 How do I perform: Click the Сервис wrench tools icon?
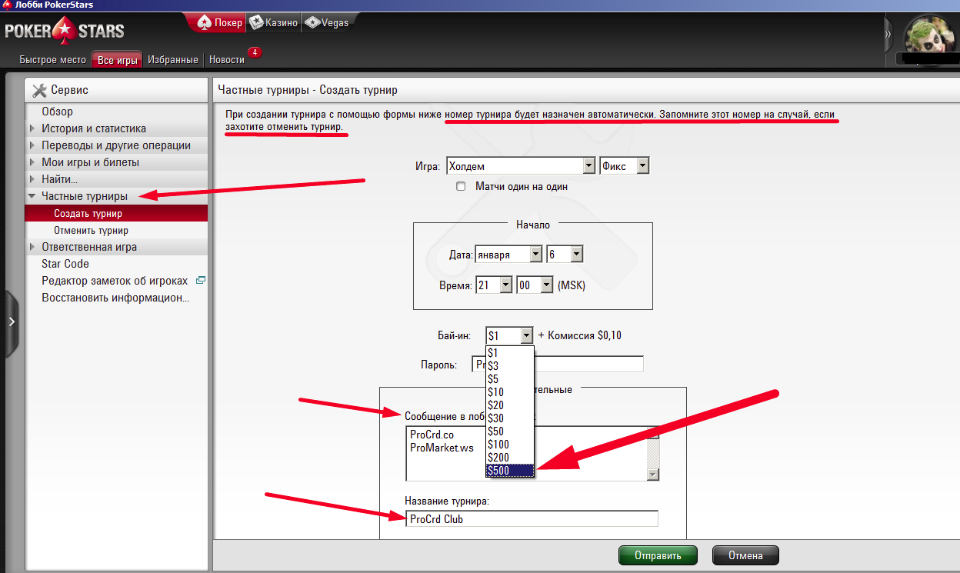[x=39, y=90]
